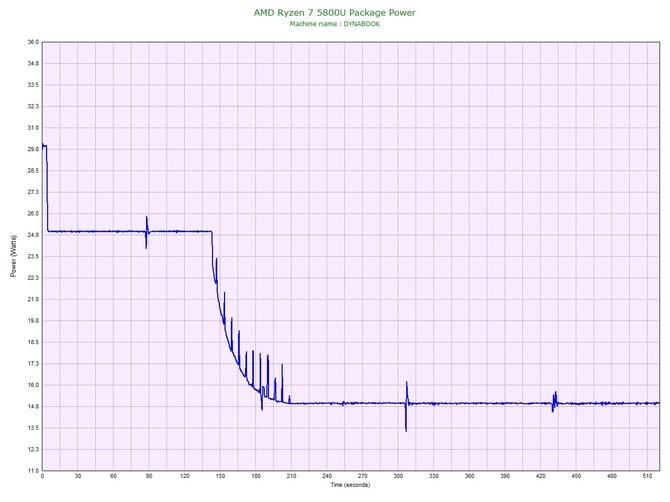Click the x-axis tick label 300
The image size is (670, 502).
click(x=398, y=476)
